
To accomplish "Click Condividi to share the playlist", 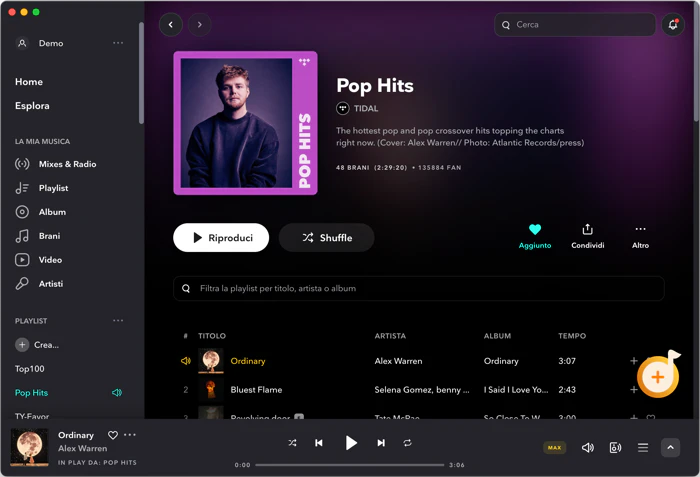I will pyautogui.click(x=588, y=236).
